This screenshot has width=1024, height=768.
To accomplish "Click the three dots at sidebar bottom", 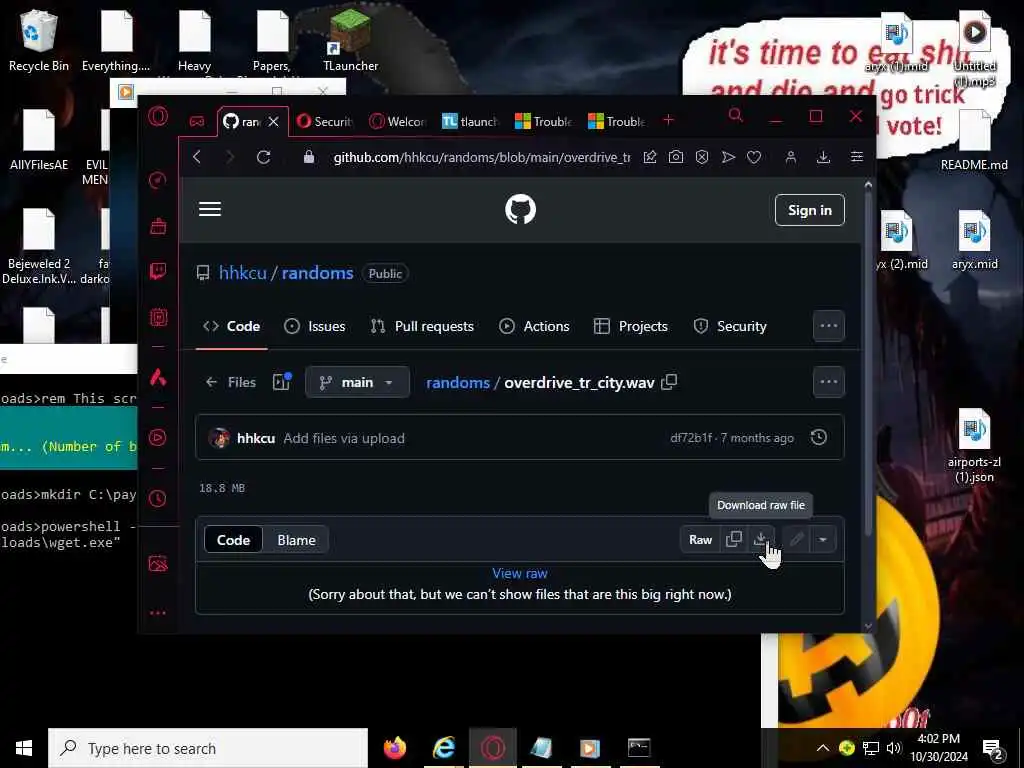I will (158, 613).
